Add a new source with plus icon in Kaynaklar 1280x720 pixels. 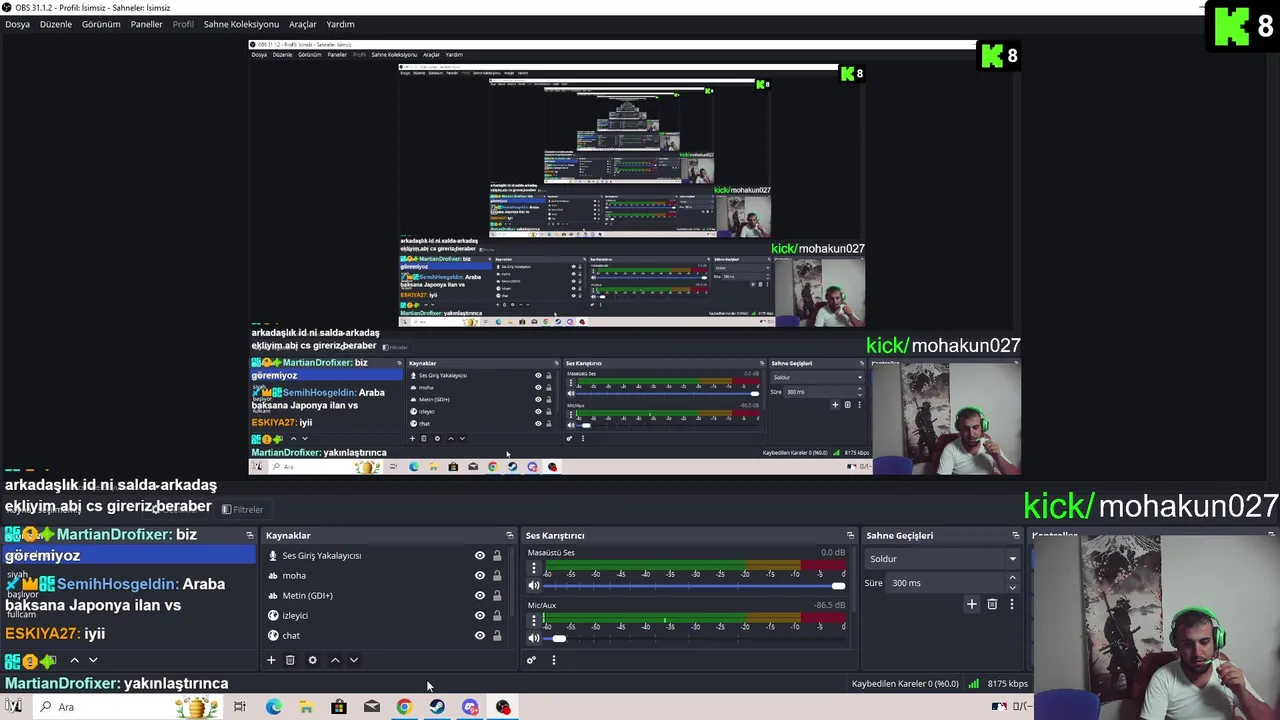click(271, 660)
